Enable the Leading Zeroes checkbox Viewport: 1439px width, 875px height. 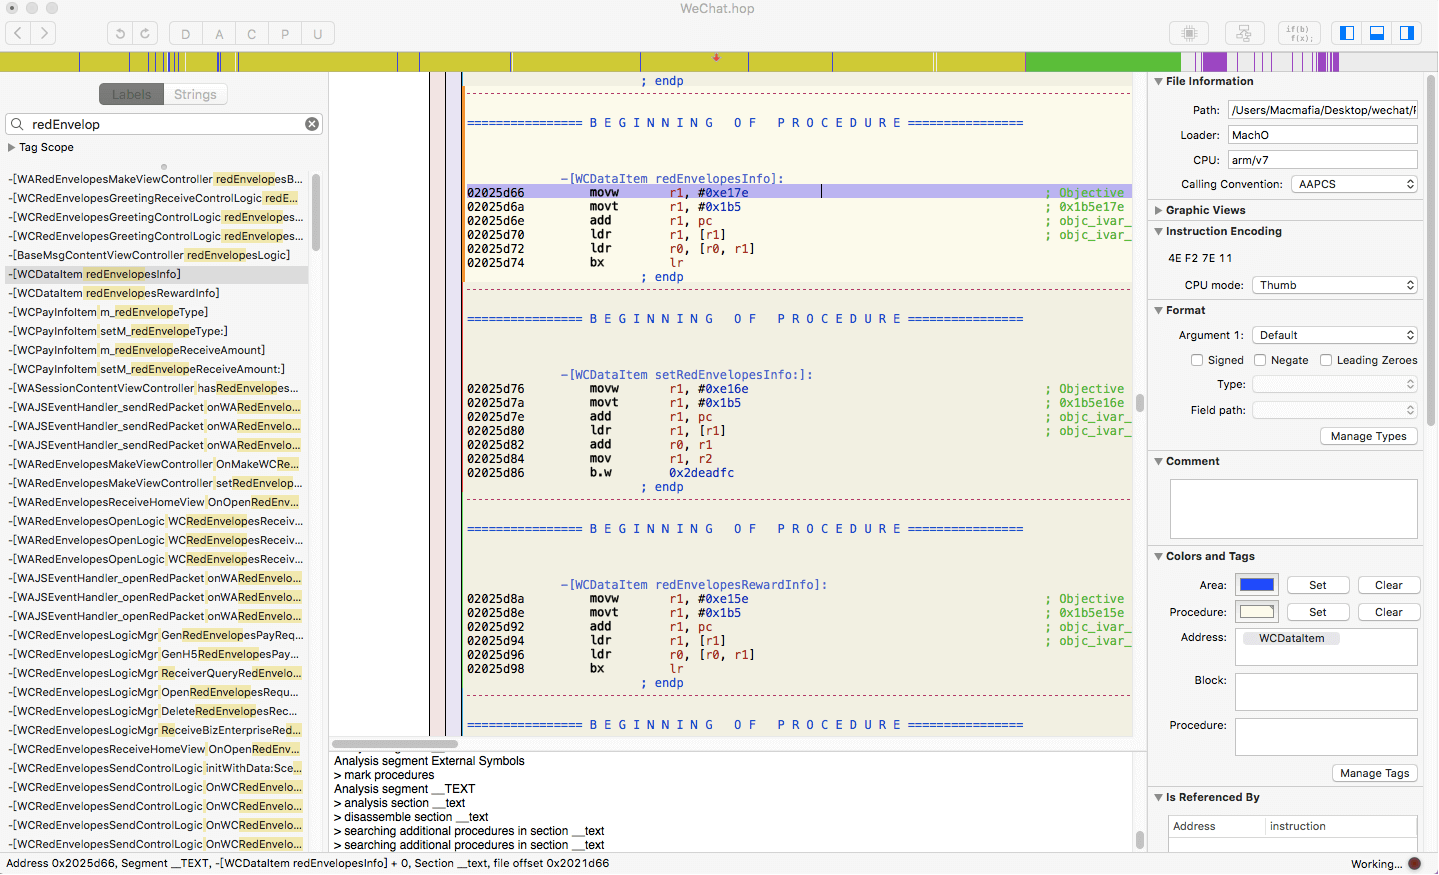coord(1326,360)
